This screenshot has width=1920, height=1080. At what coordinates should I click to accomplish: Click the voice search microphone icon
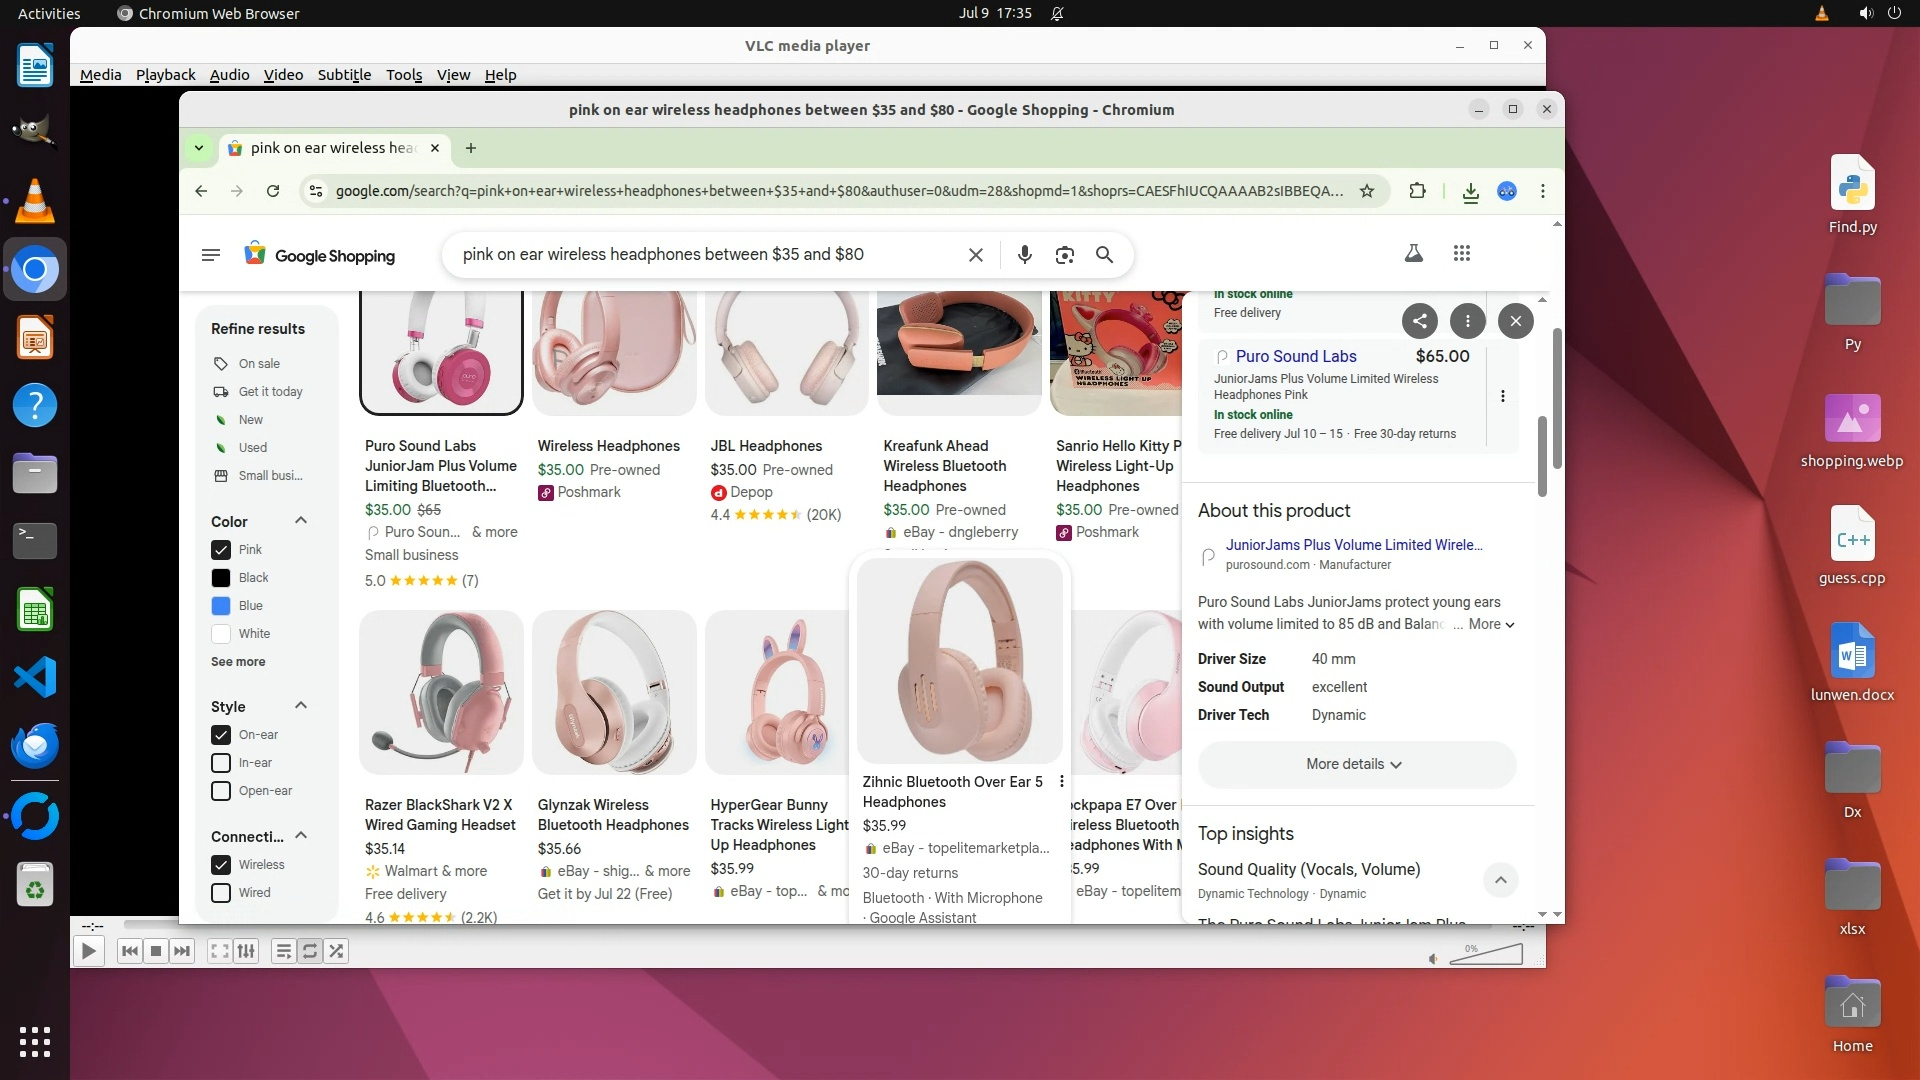tap(1024, 255)
